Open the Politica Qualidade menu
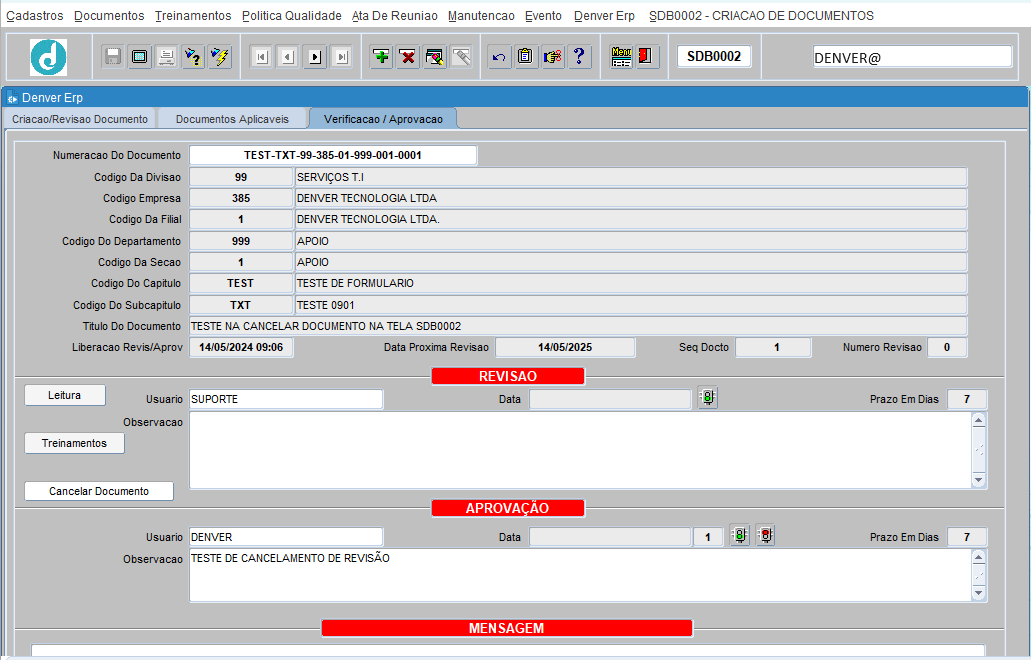 tap(292, 16)
